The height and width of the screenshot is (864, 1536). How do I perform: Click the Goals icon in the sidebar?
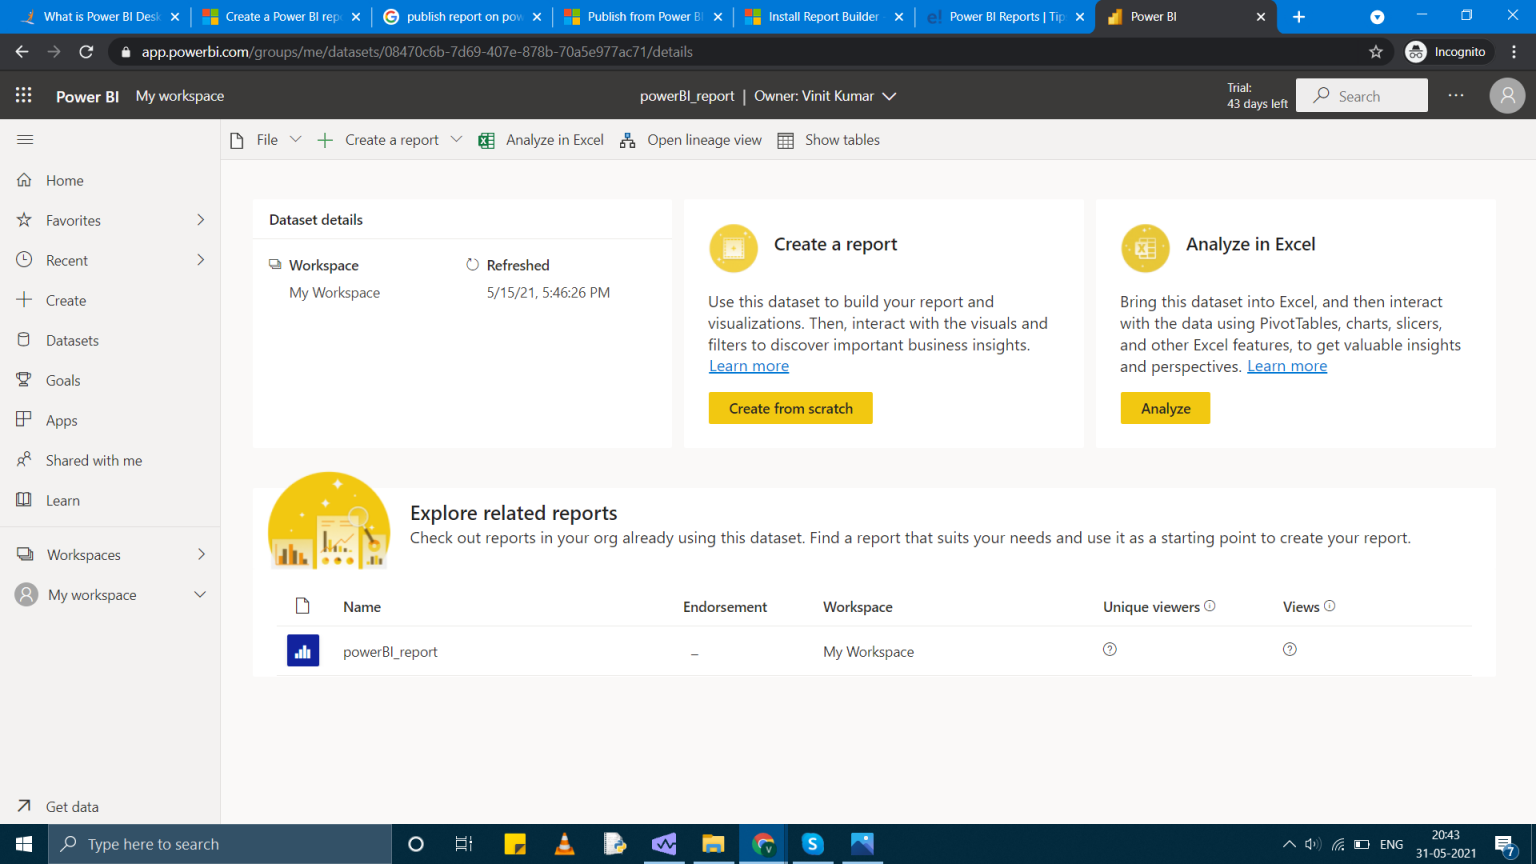(25, 380)
